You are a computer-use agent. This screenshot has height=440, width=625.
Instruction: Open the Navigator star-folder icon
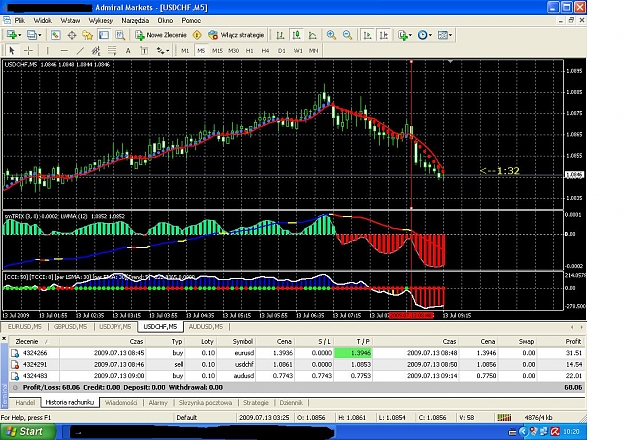point(88,35)
